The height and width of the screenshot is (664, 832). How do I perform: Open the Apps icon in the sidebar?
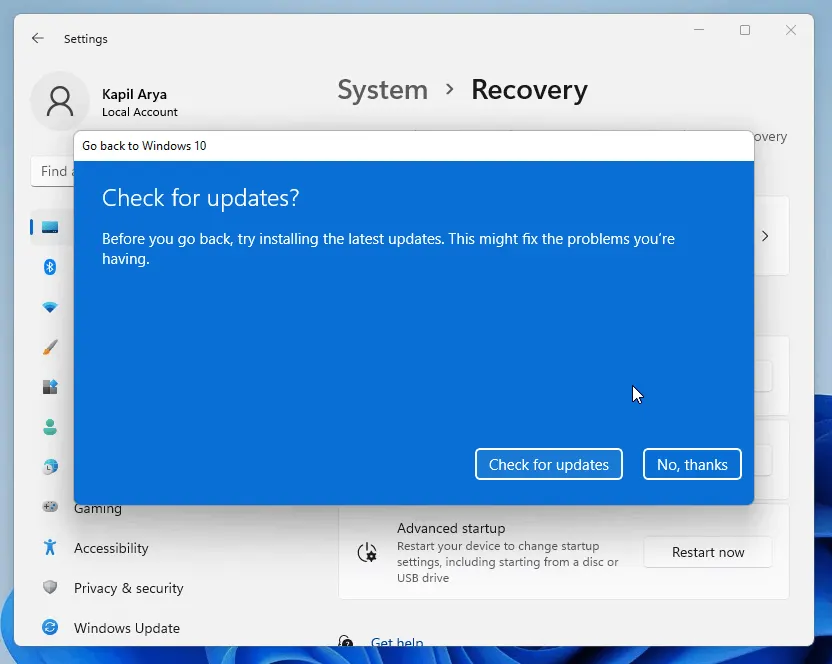pyautogui.click(x=50, y=387)
